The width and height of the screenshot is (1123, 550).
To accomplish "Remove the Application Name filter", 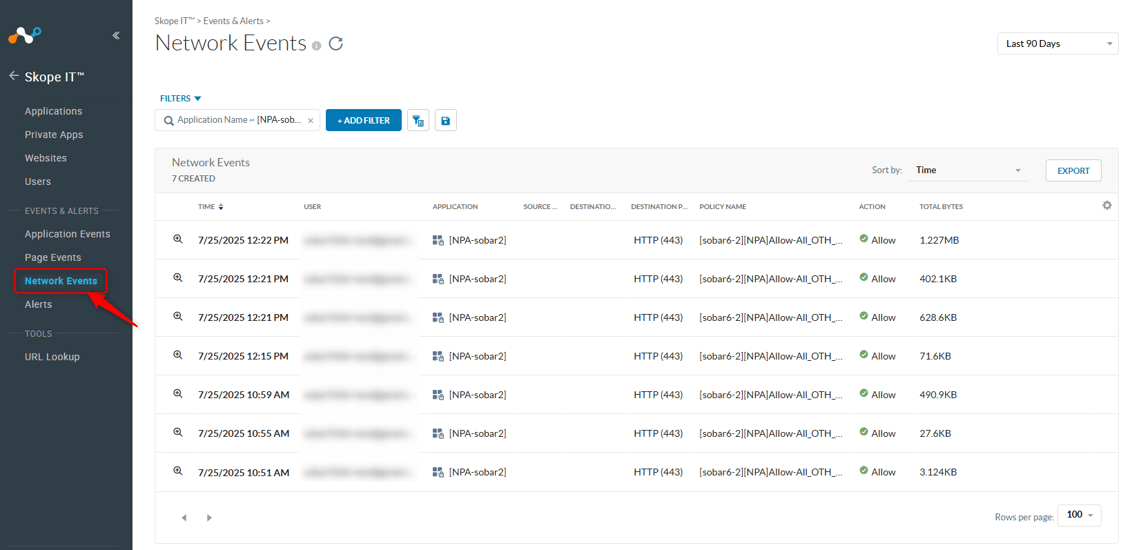I will tap(310, 121).
